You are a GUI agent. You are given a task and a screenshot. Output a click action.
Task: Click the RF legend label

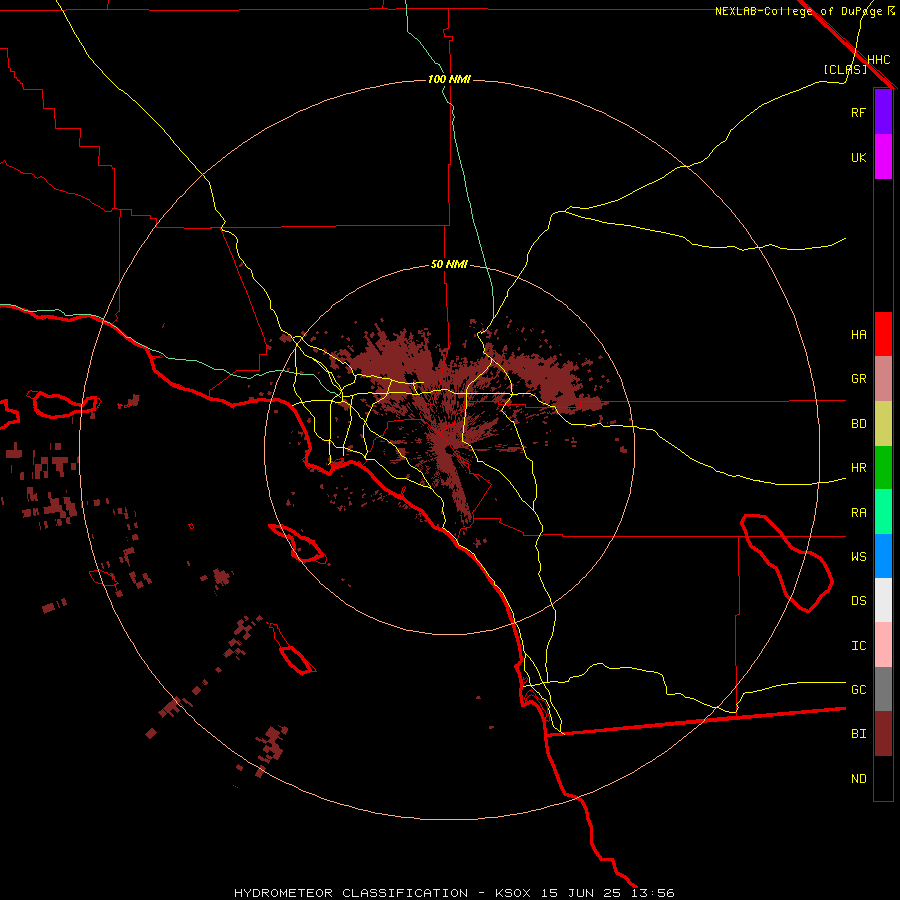point(858,112)
